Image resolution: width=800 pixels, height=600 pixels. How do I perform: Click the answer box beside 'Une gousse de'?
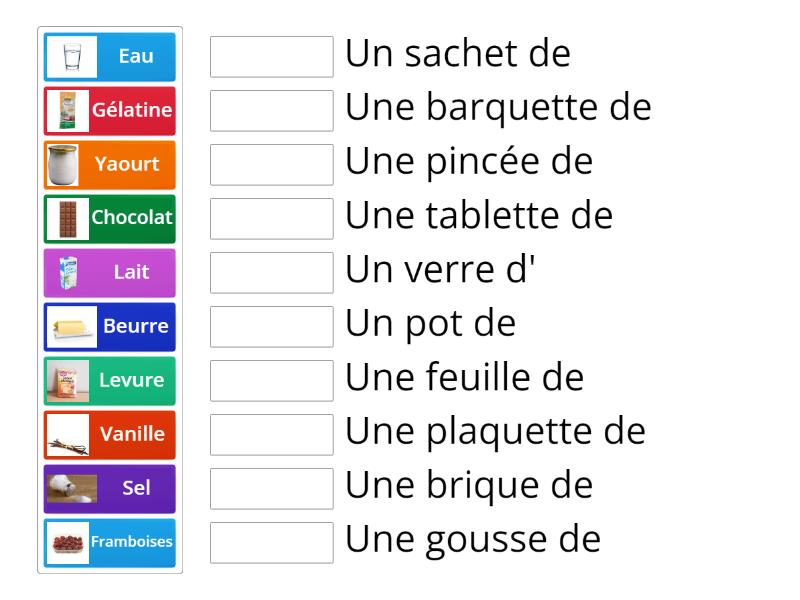pyautogui.click(x=271, y=543)
